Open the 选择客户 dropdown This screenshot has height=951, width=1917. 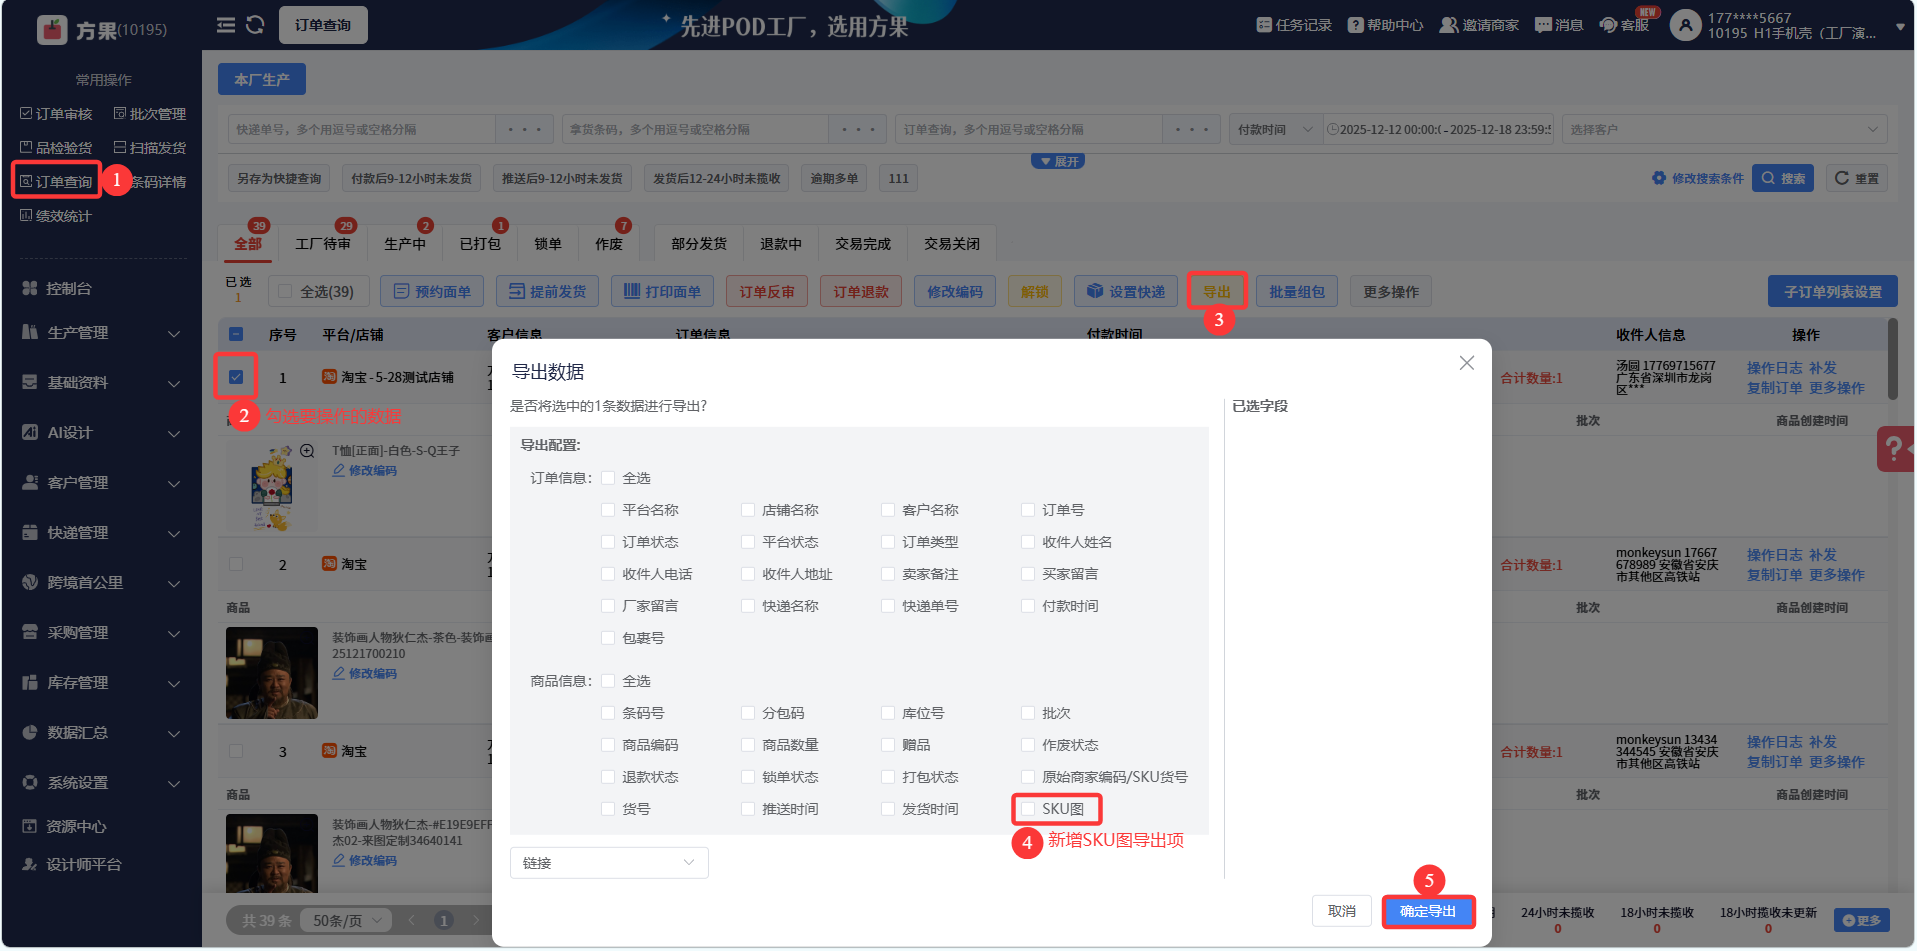pyautogui.click(x=1724, y=129)
